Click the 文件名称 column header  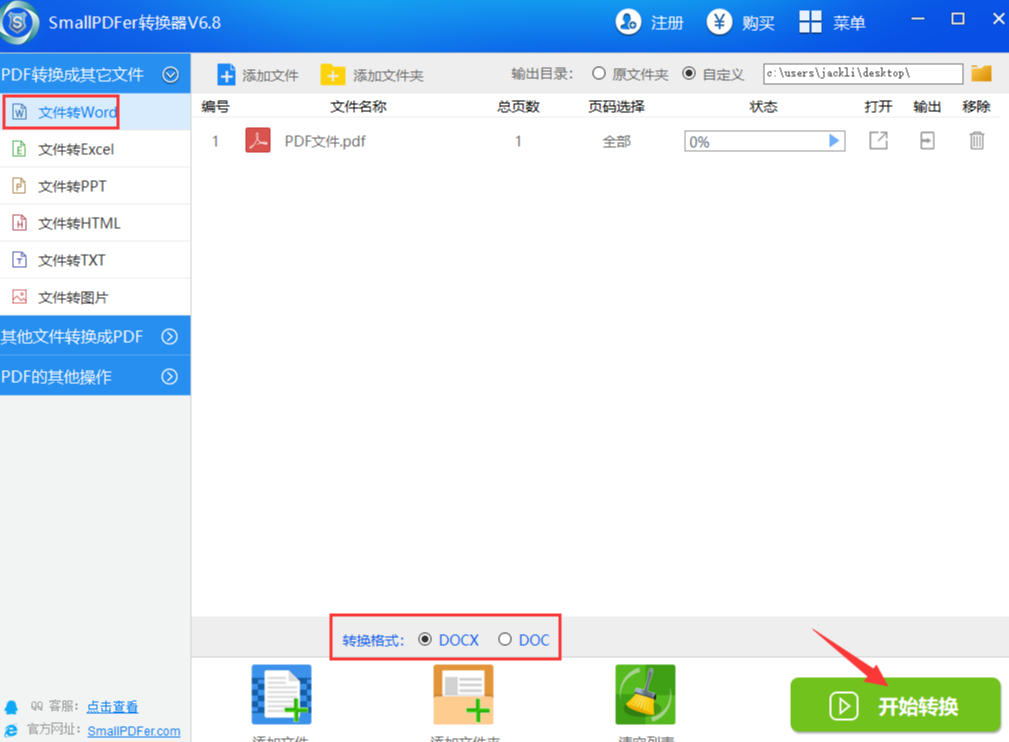pyautogui.click(x=358, y=106)
